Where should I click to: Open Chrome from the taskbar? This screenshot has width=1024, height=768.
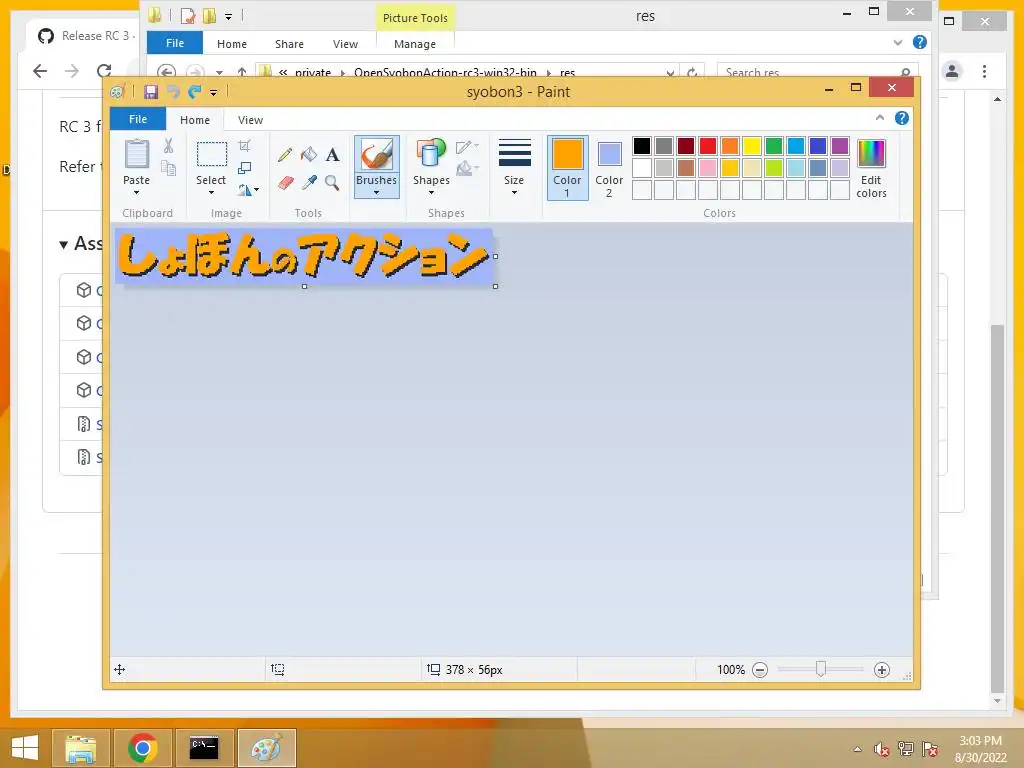(142, 748)
